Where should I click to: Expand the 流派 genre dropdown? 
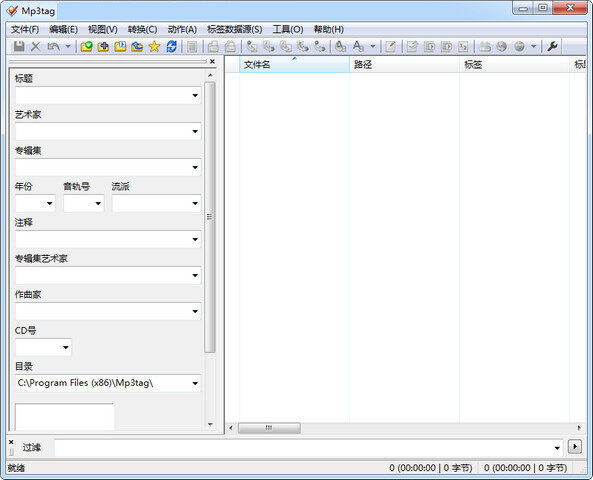195,203
